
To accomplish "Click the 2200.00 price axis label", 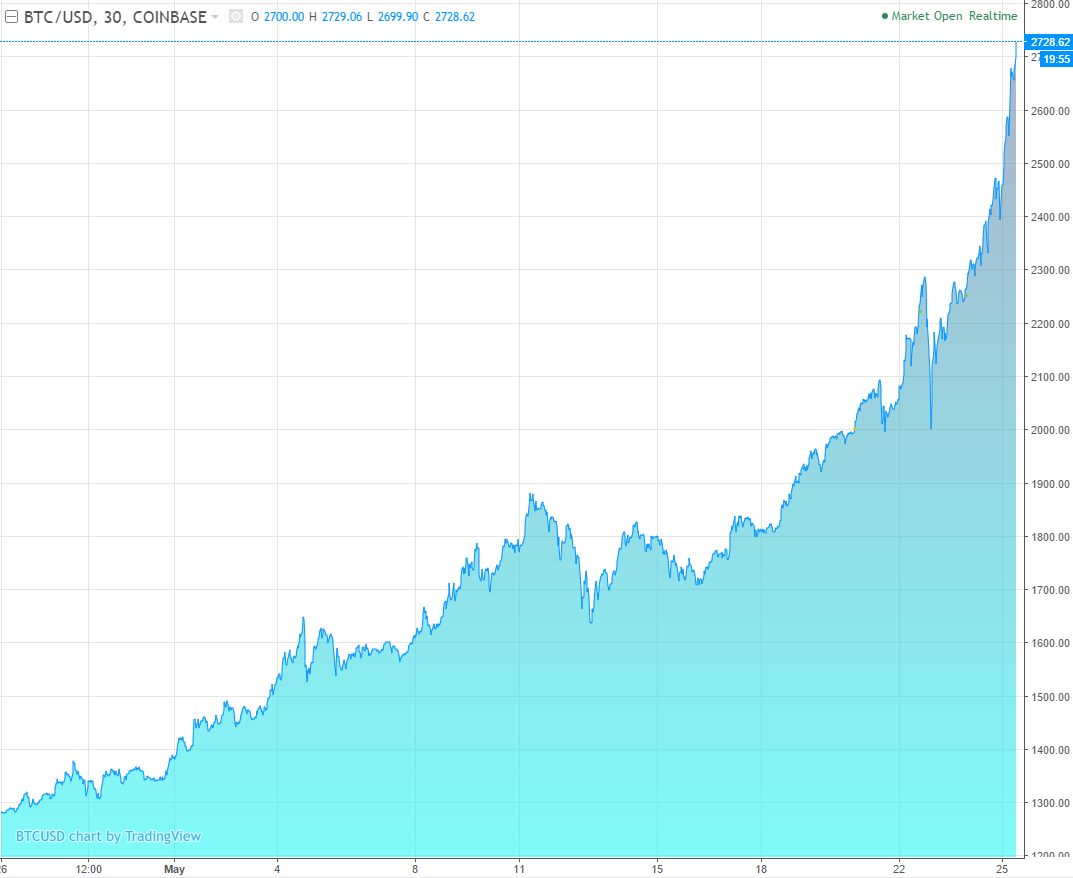I will (1050, 324).
